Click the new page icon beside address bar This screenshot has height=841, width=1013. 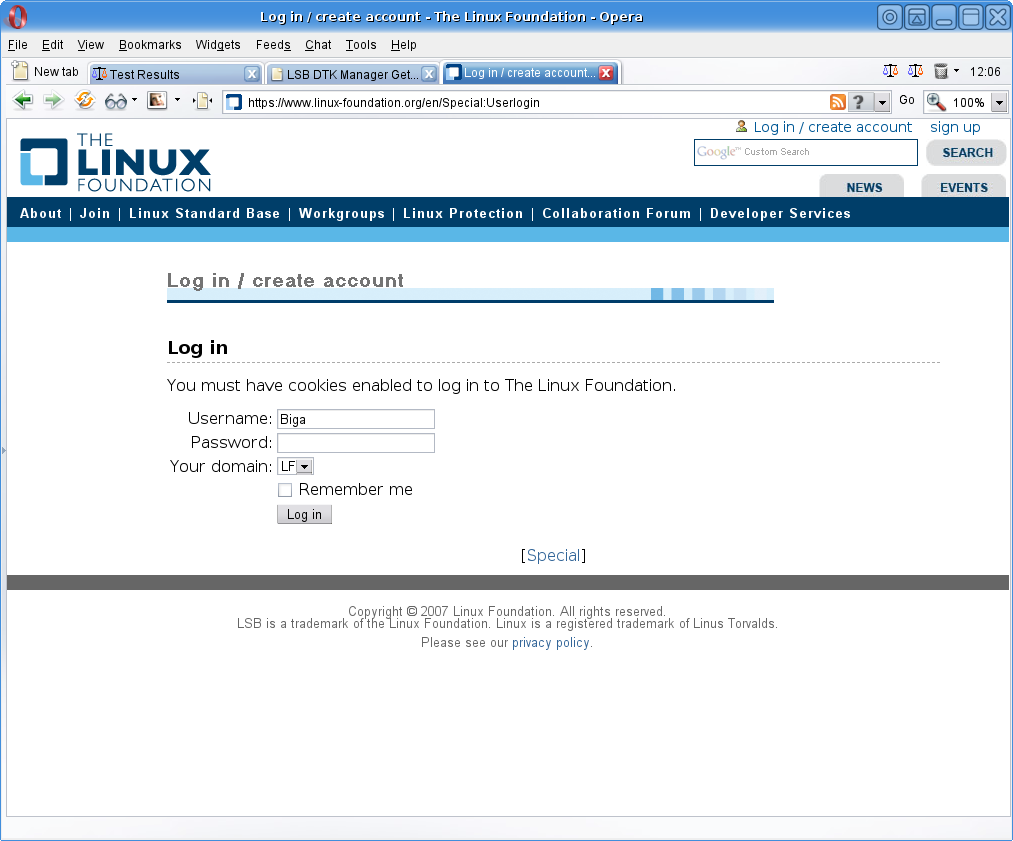(201, 101)
